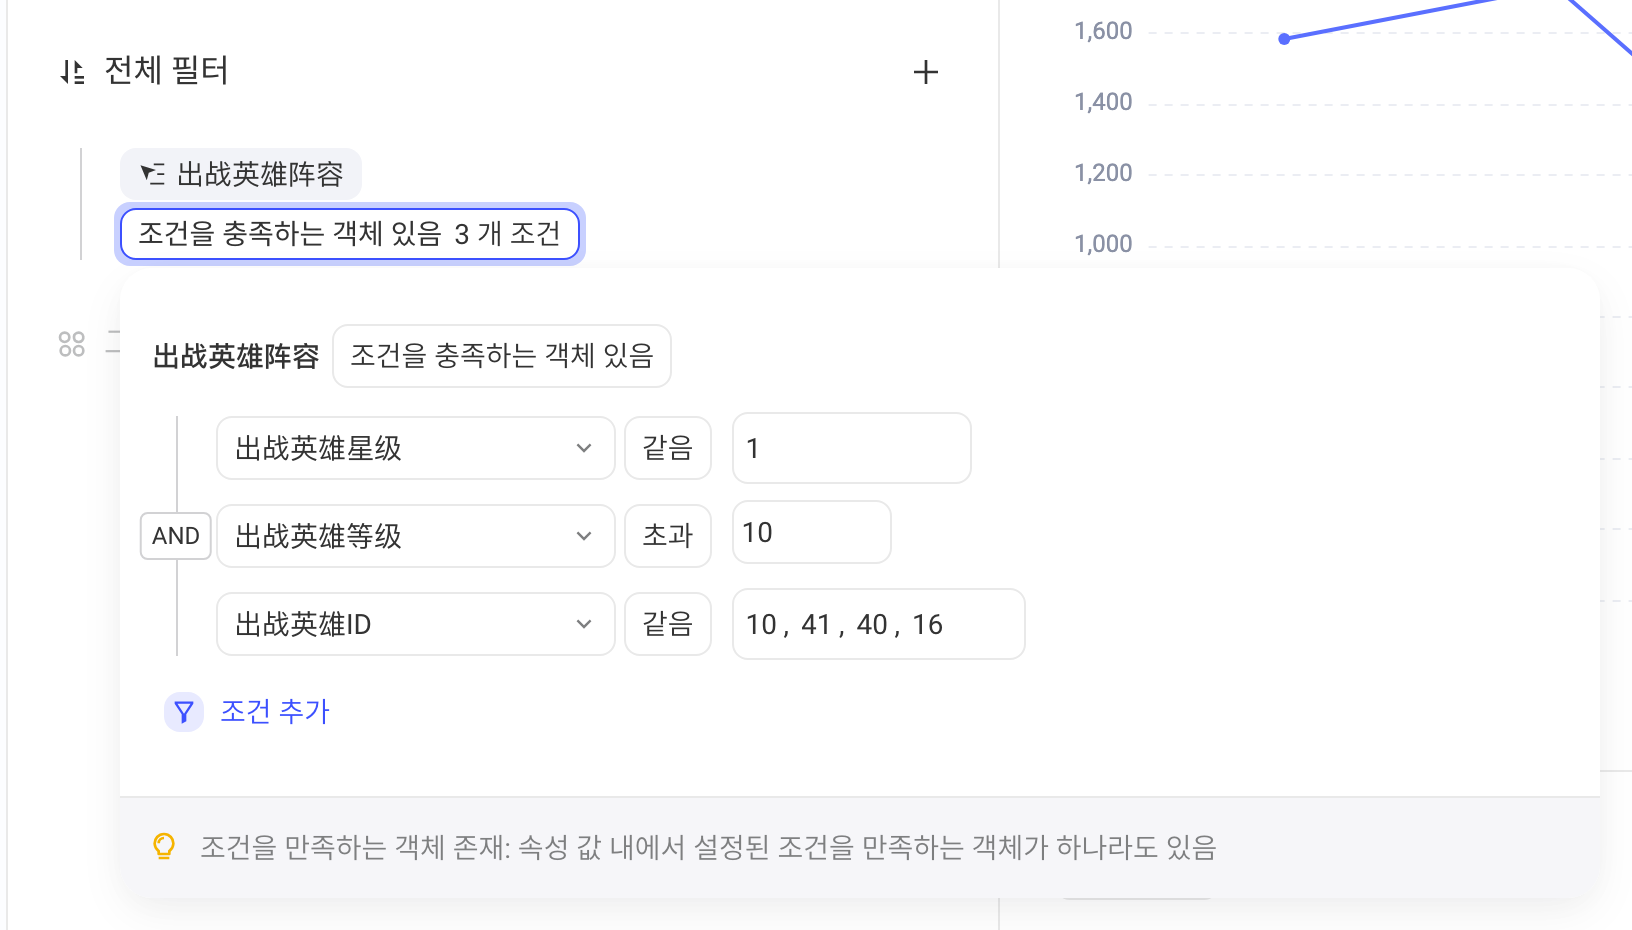Click the ID values field 10, 41, 40, 16
Image resolution: width=1632 pixels, height=930 pixels.
pyautogui.click(x=879, y=624)
